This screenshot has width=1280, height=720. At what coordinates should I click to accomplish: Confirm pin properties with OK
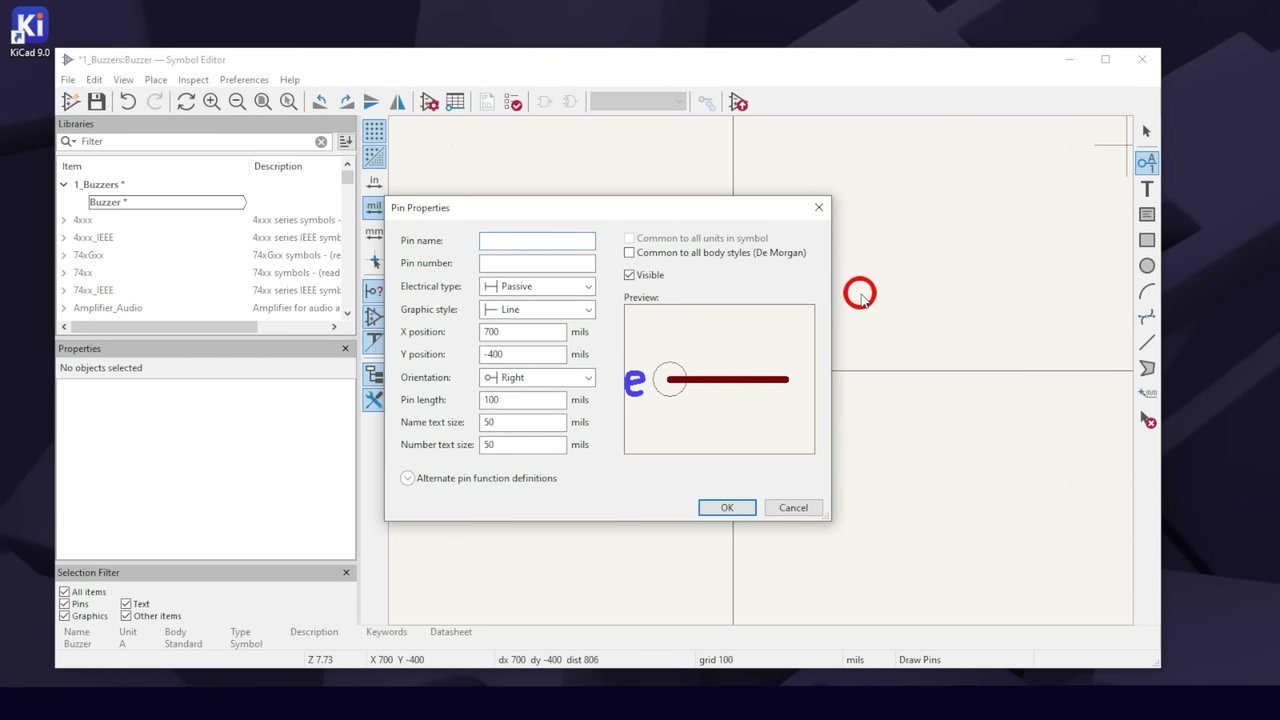[x=727, y=508]
